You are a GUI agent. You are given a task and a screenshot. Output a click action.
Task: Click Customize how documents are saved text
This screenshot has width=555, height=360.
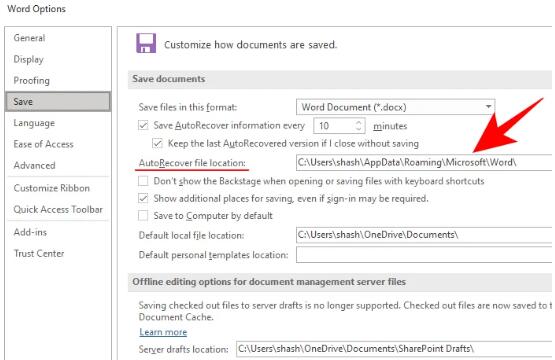[250, 45]
